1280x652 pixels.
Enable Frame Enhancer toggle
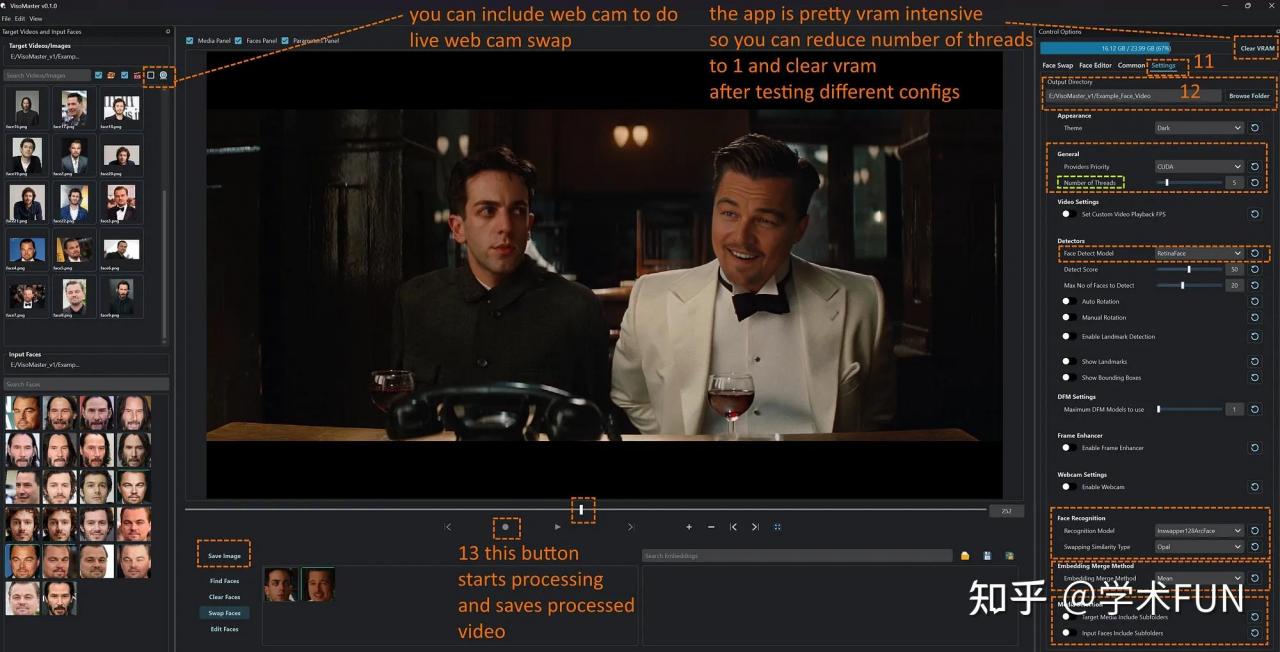(1067, 448)
